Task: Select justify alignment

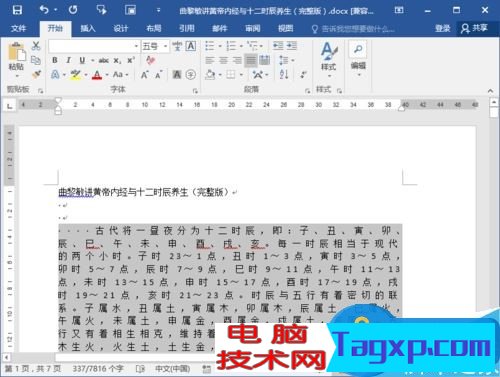Action: [x=251, y=60]
